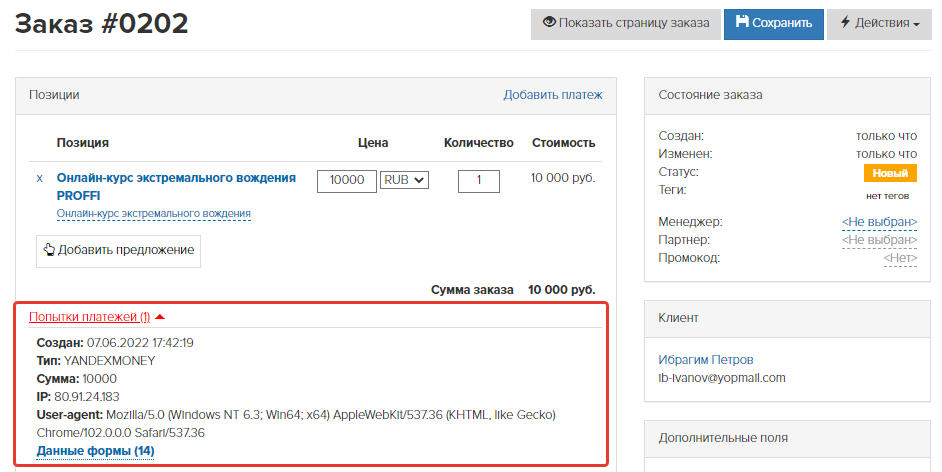Image resolution: width=942 pixels, height=472 pixels.
Task: Collapse payment attempts via red triangle
Action: pos(160,316)
